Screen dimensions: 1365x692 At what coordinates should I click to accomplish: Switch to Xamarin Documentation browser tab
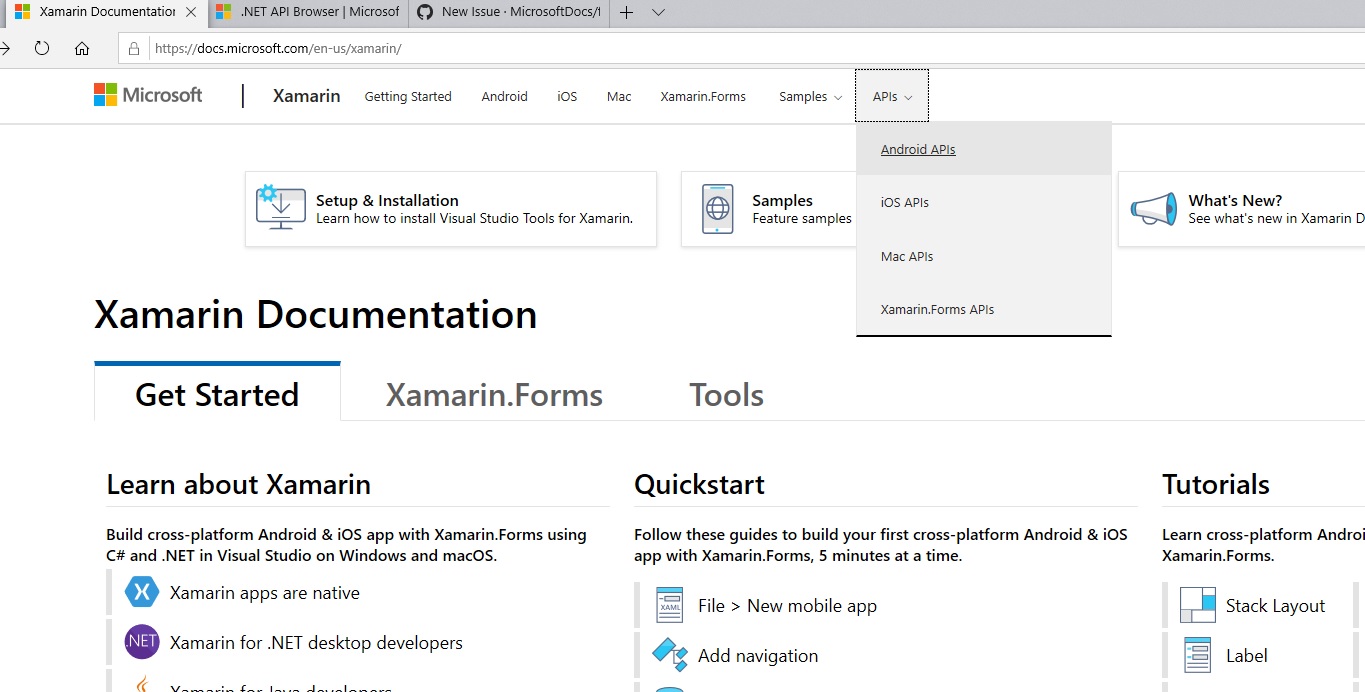point(105,12)
